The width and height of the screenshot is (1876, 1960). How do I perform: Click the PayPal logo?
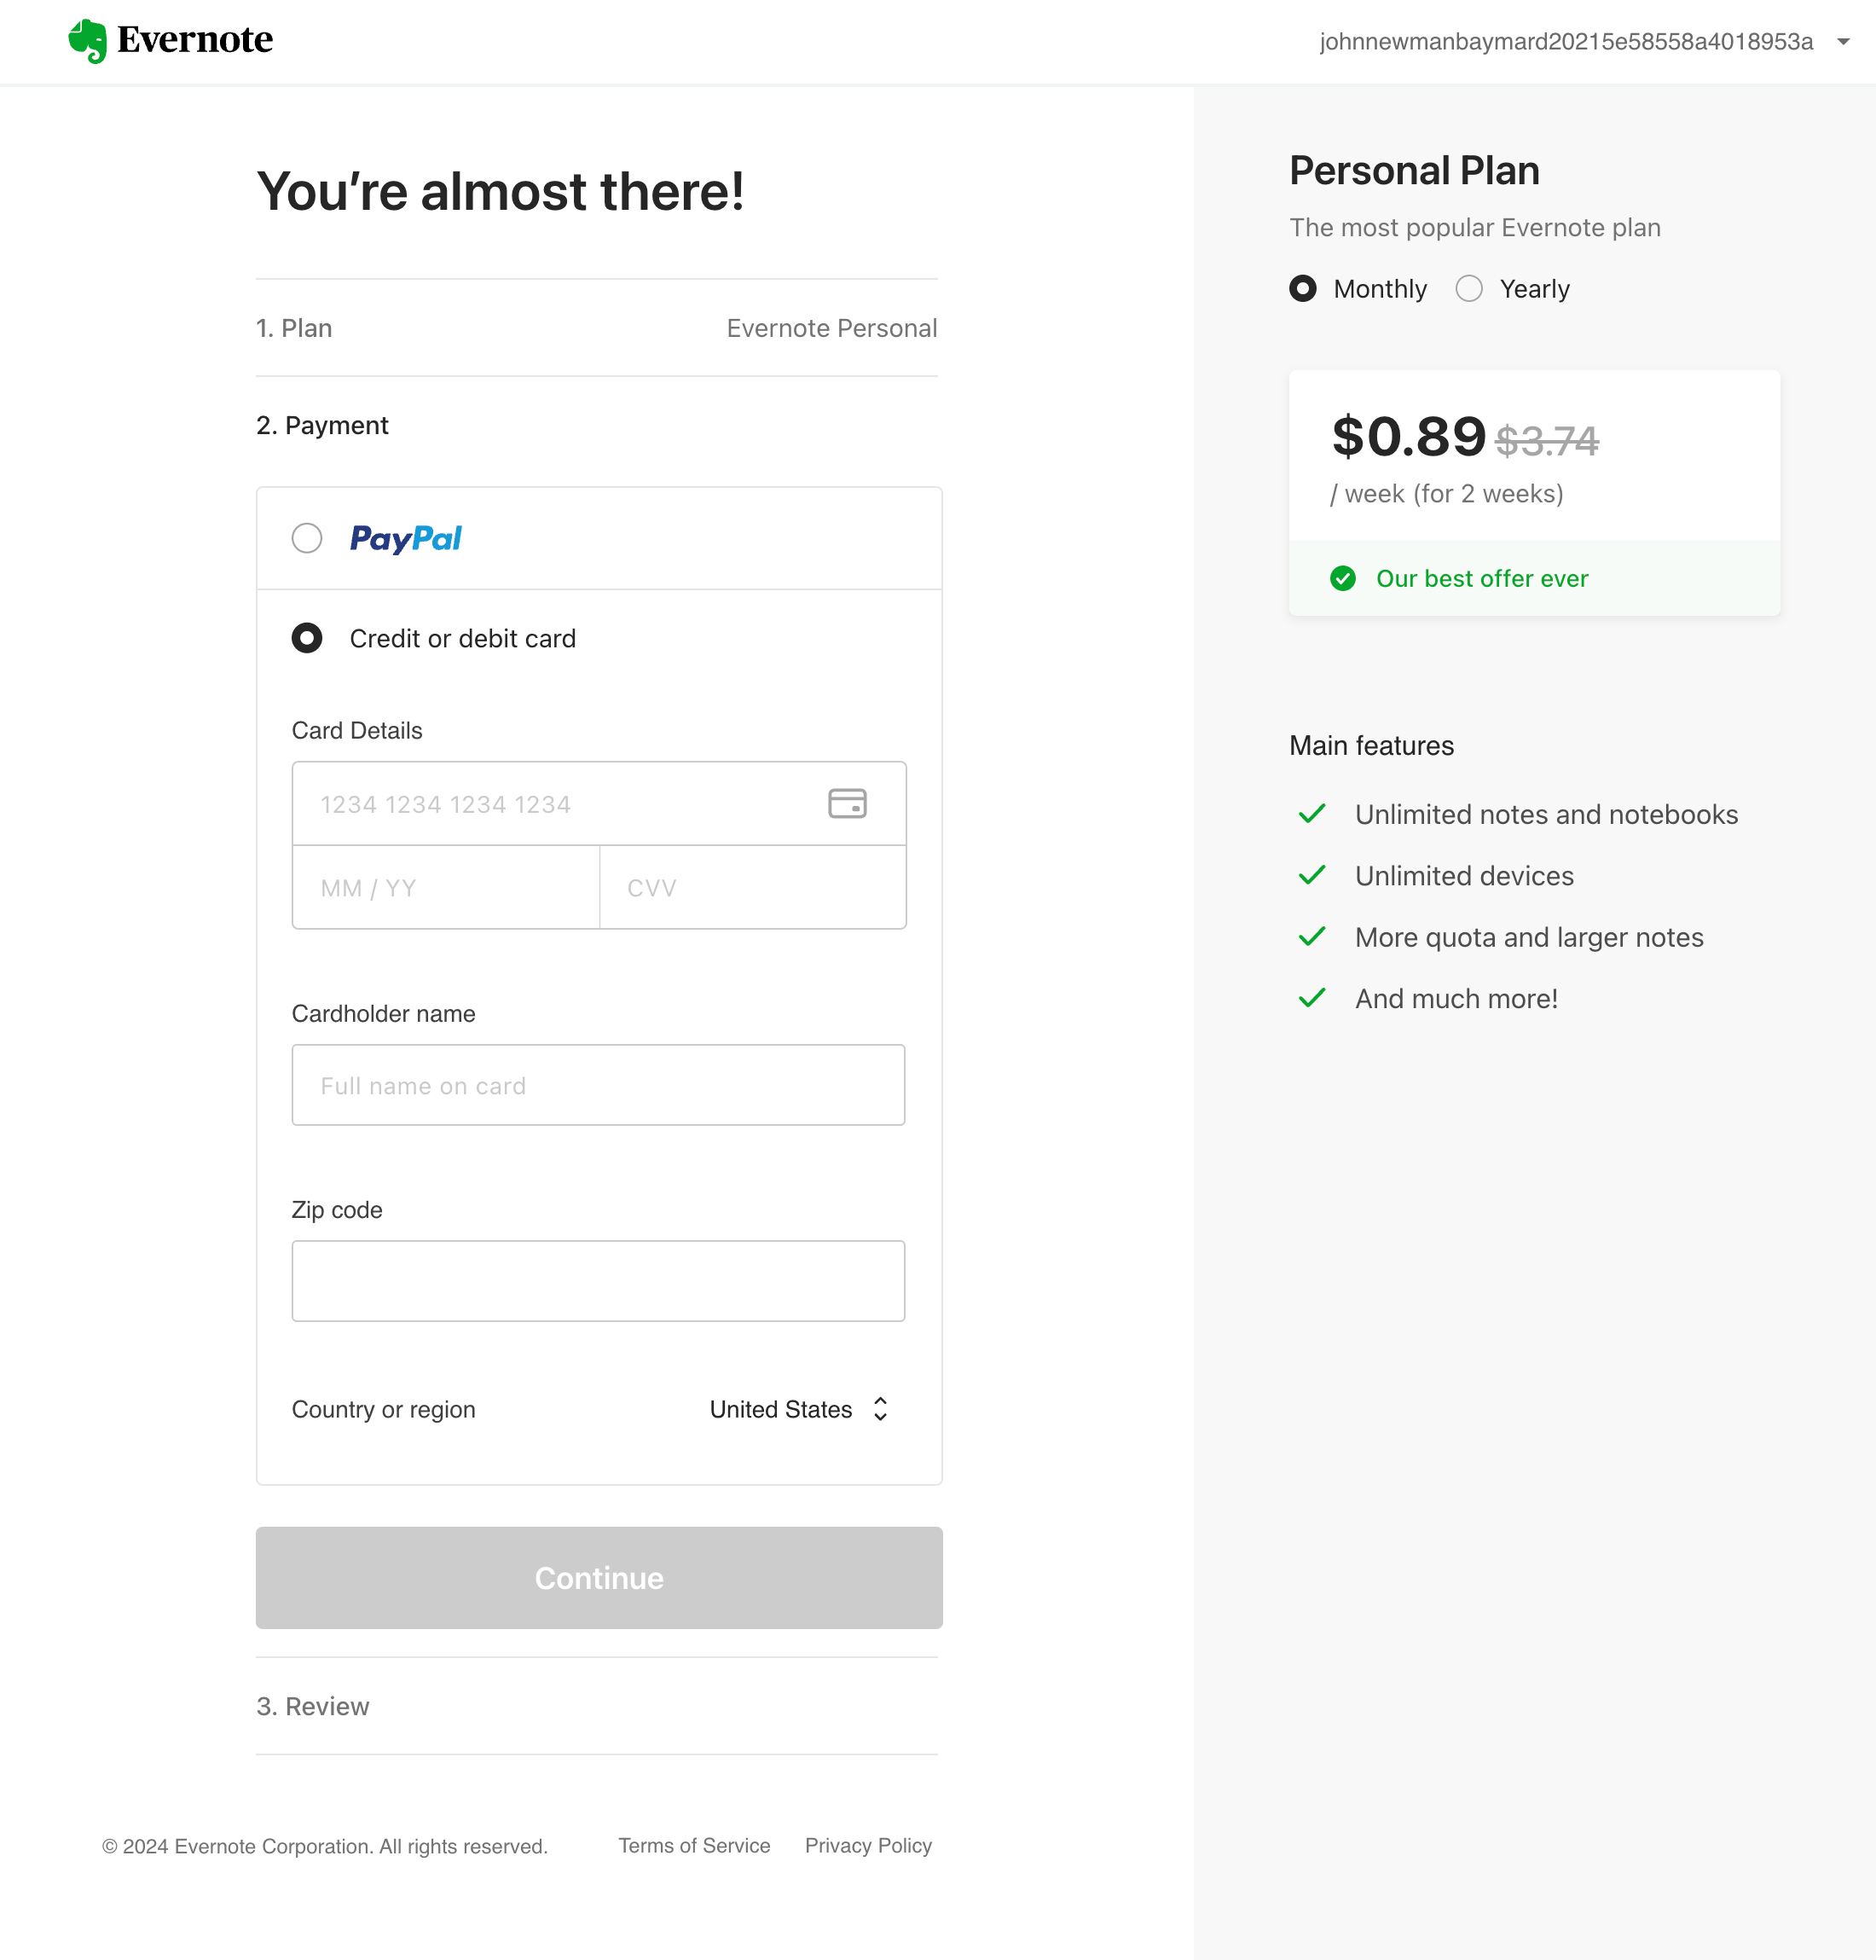coord(405,539)
